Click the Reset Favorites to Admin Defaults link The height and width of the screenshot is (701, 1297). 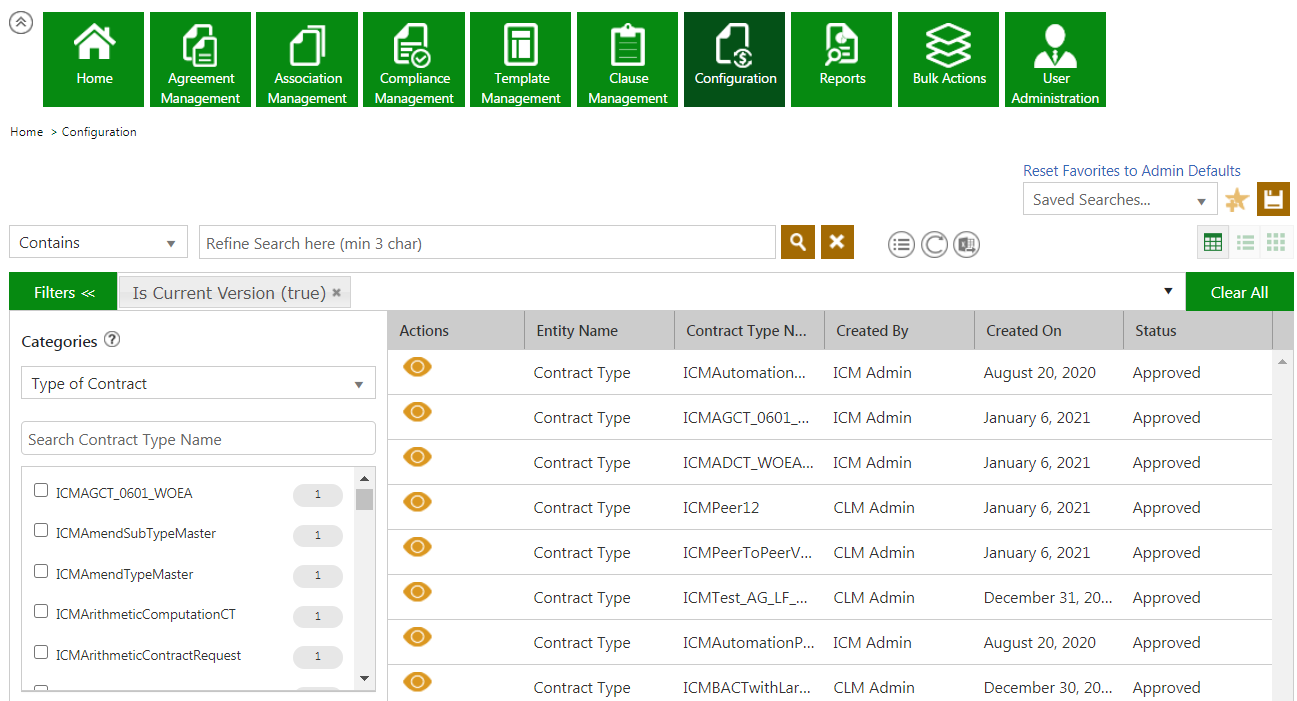pos(1131,171)
